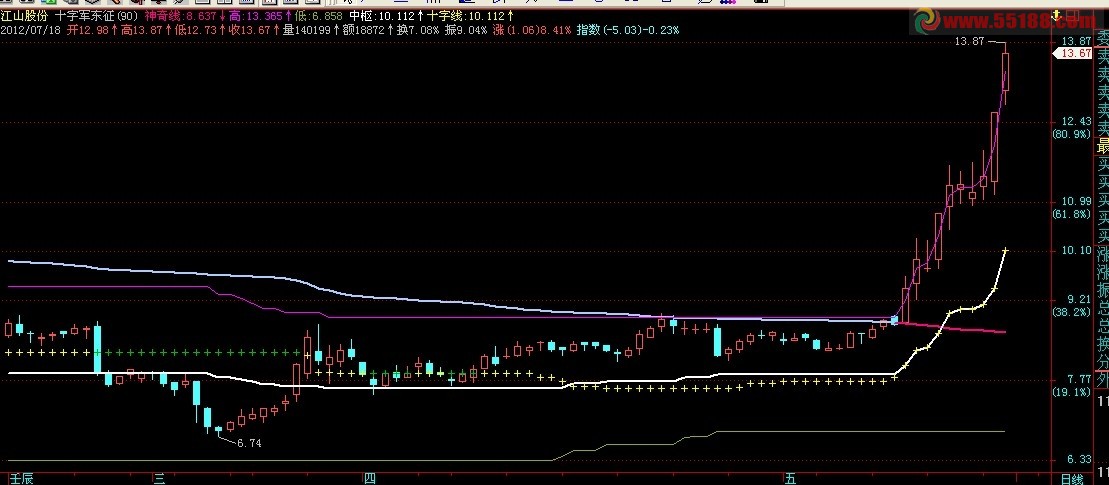This screenshot has width=1109, height=485.
Task: Click the turnover amount 额18872
Action: [x=364, y=30]
